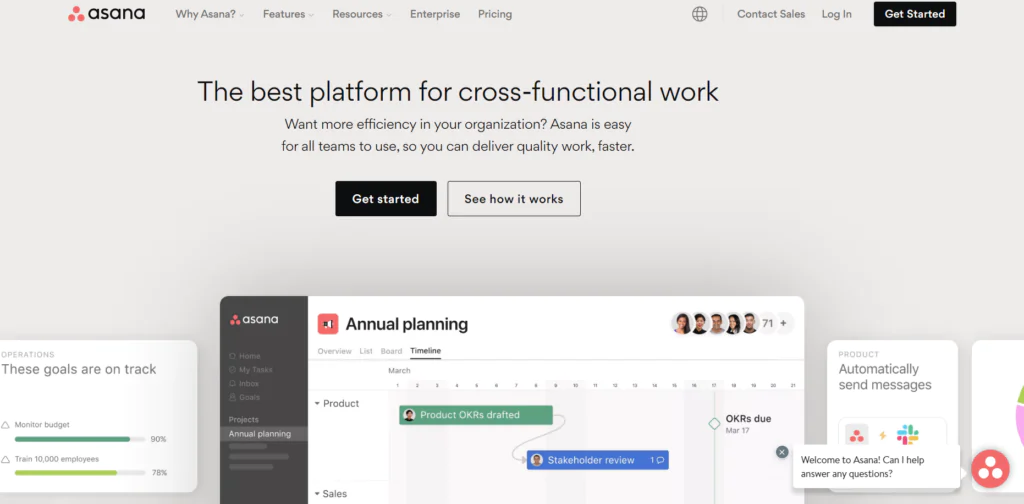Click See how it works button
Screen dimensions: 1024x504
tap(513, 199)
